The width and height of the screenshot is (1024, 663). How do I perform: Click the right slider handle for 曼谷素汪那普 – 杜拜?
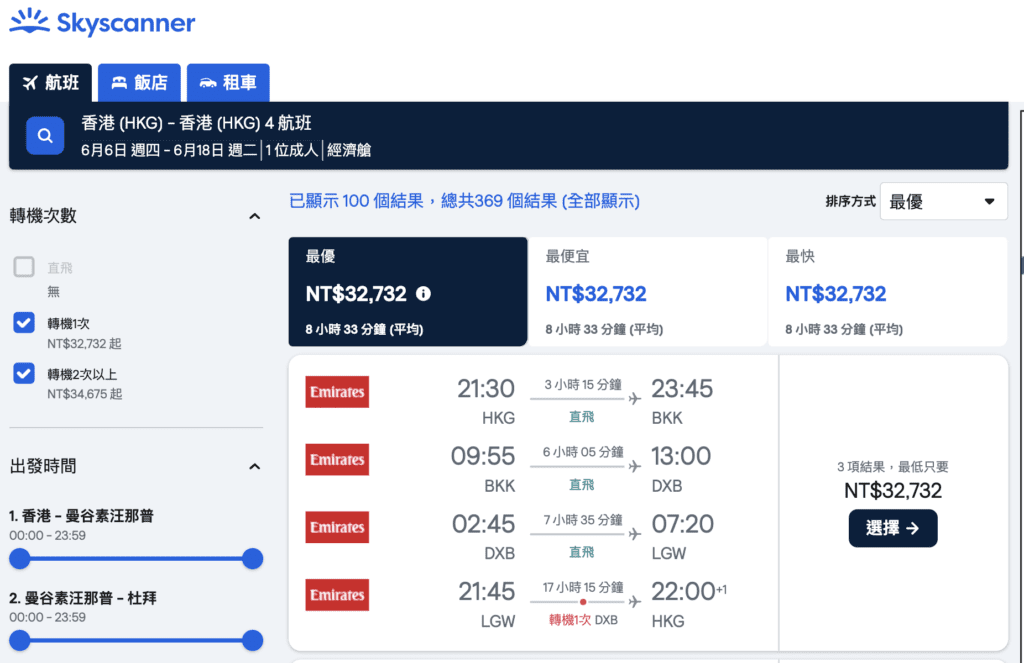tap(253, 640)
